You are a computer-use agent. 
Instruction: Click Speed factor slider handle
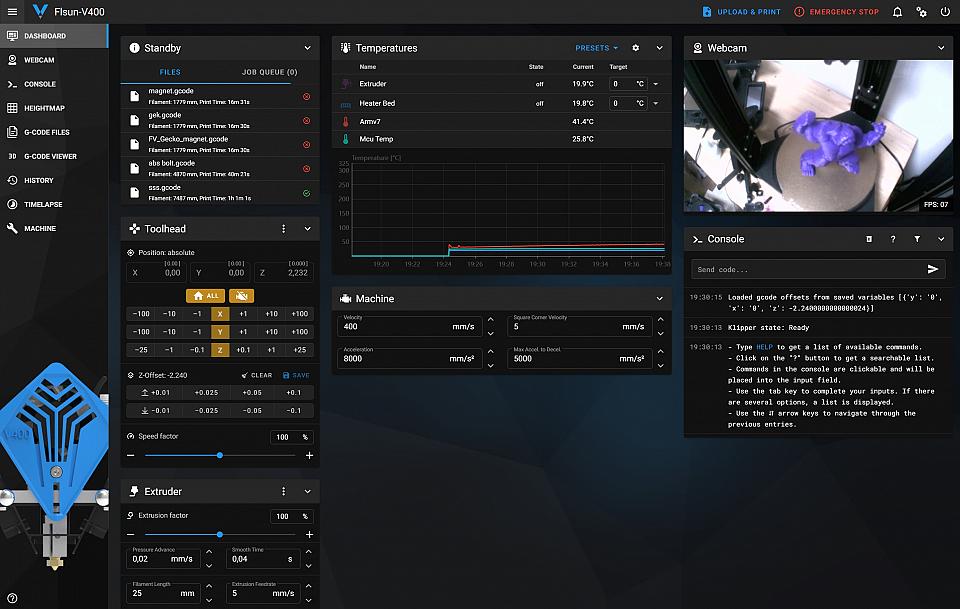pos(220,455)
